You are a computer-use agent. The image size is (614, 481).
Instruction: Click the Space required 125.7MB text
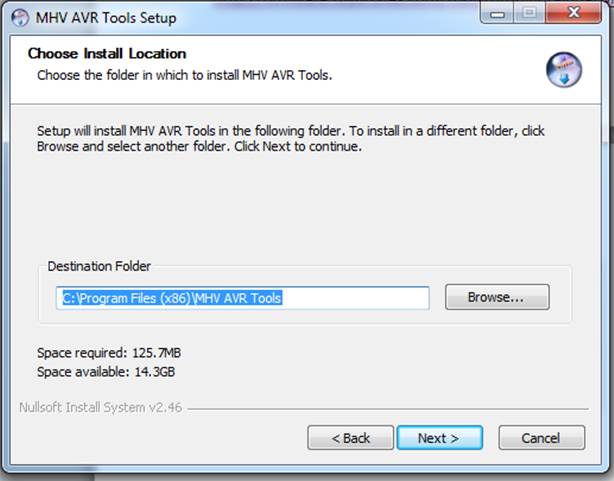click(109, 353)
